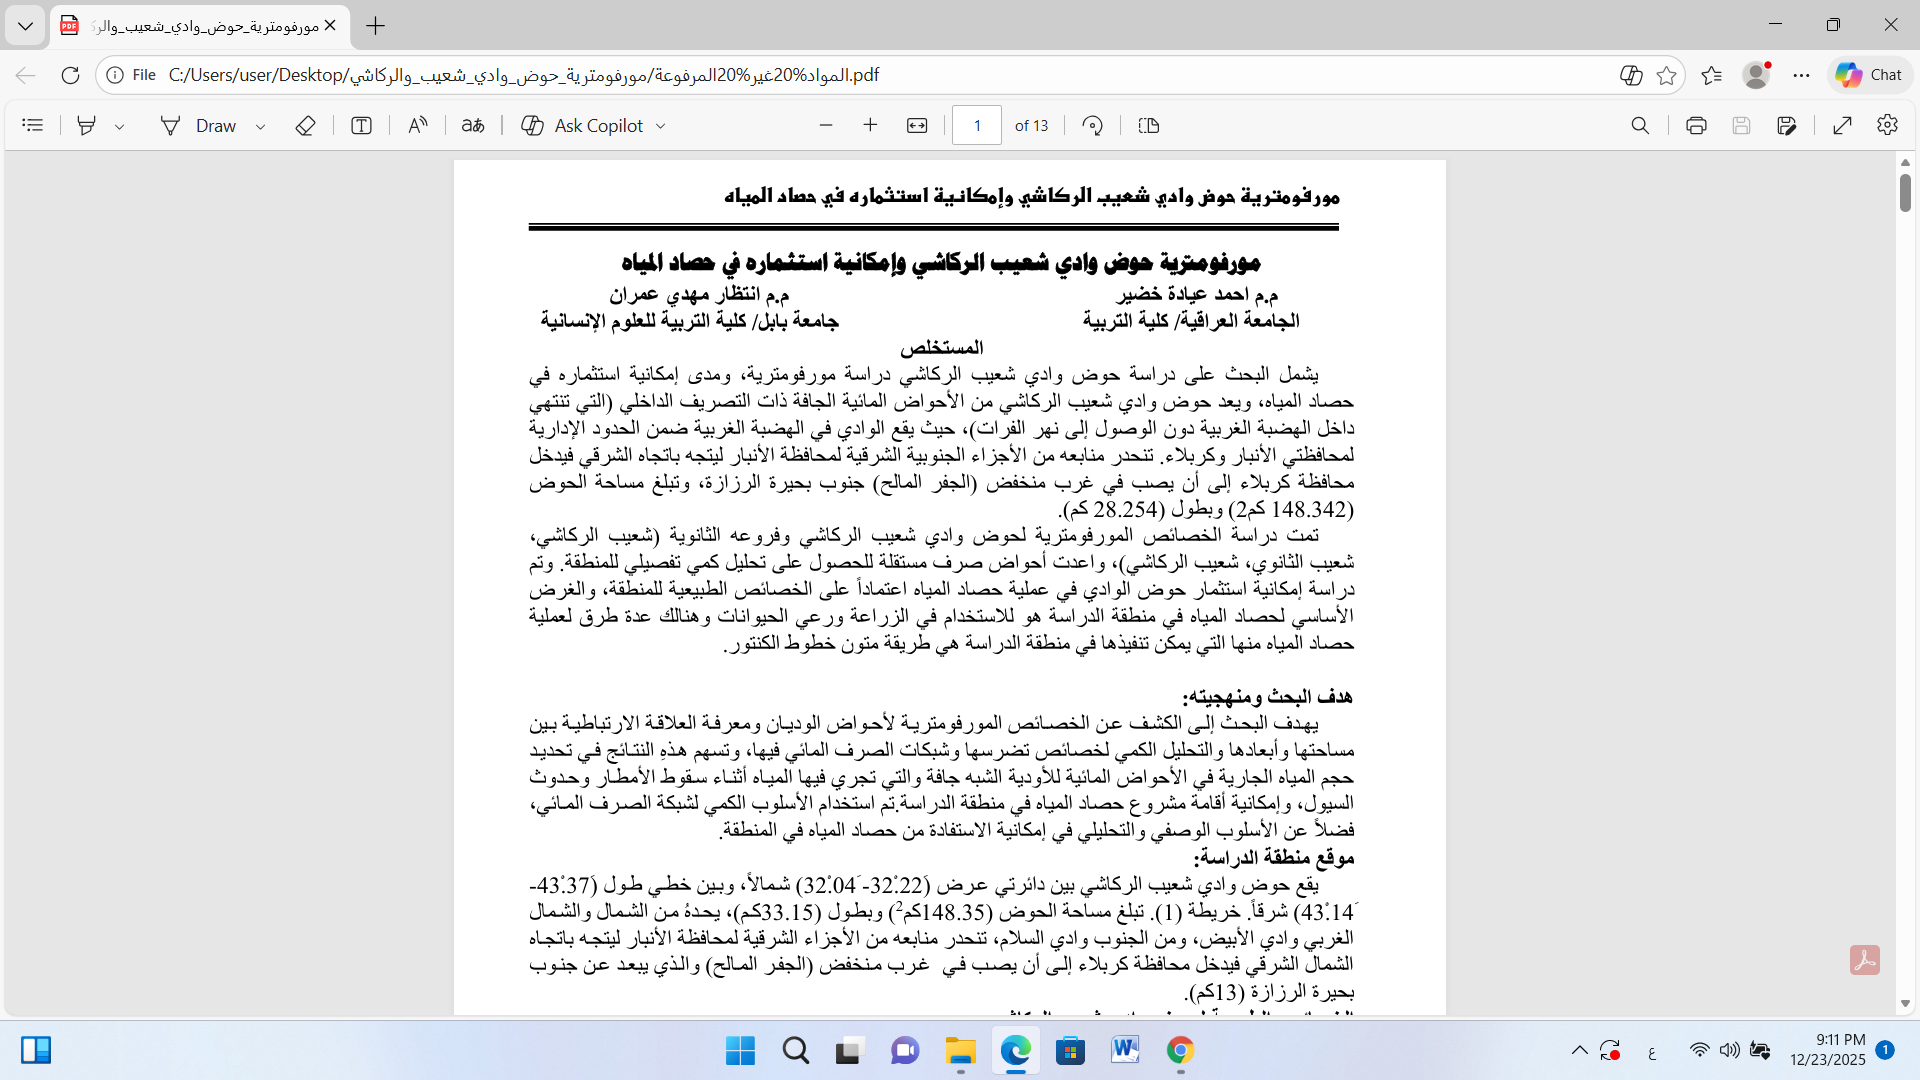Image resolution: width=1920 pixels, height=1080 pixels.
Task: Start Read aloud
Action: 418,125
